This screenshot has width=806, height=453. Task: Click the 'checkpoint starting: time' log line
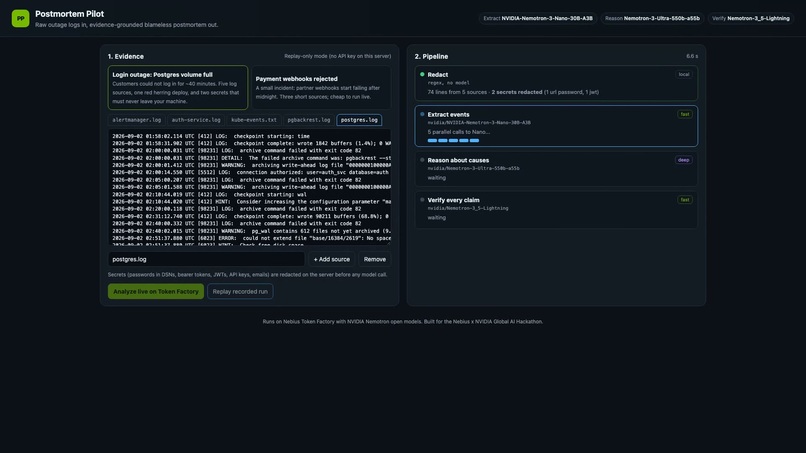pos(211,136)
